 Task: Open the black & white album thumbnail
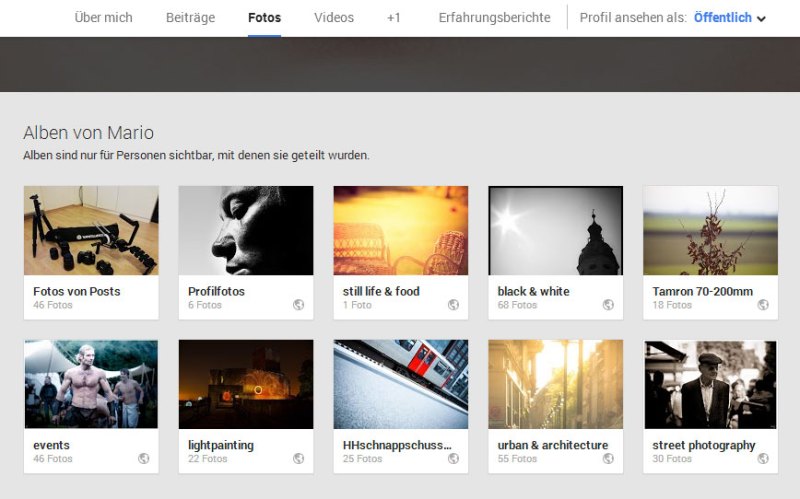tap(555, 230)
